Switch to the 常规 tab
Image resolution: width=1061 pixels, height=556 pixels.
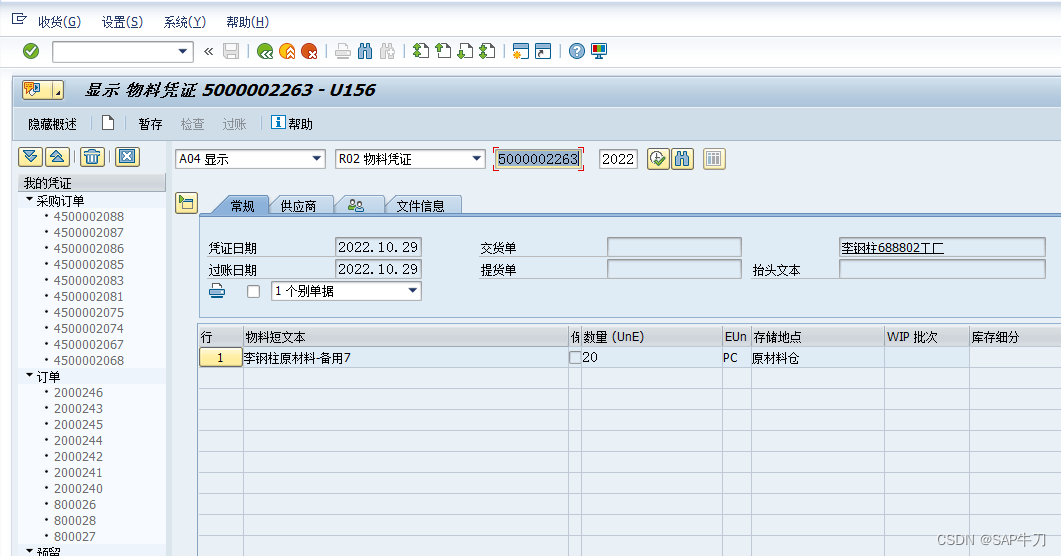242,206
